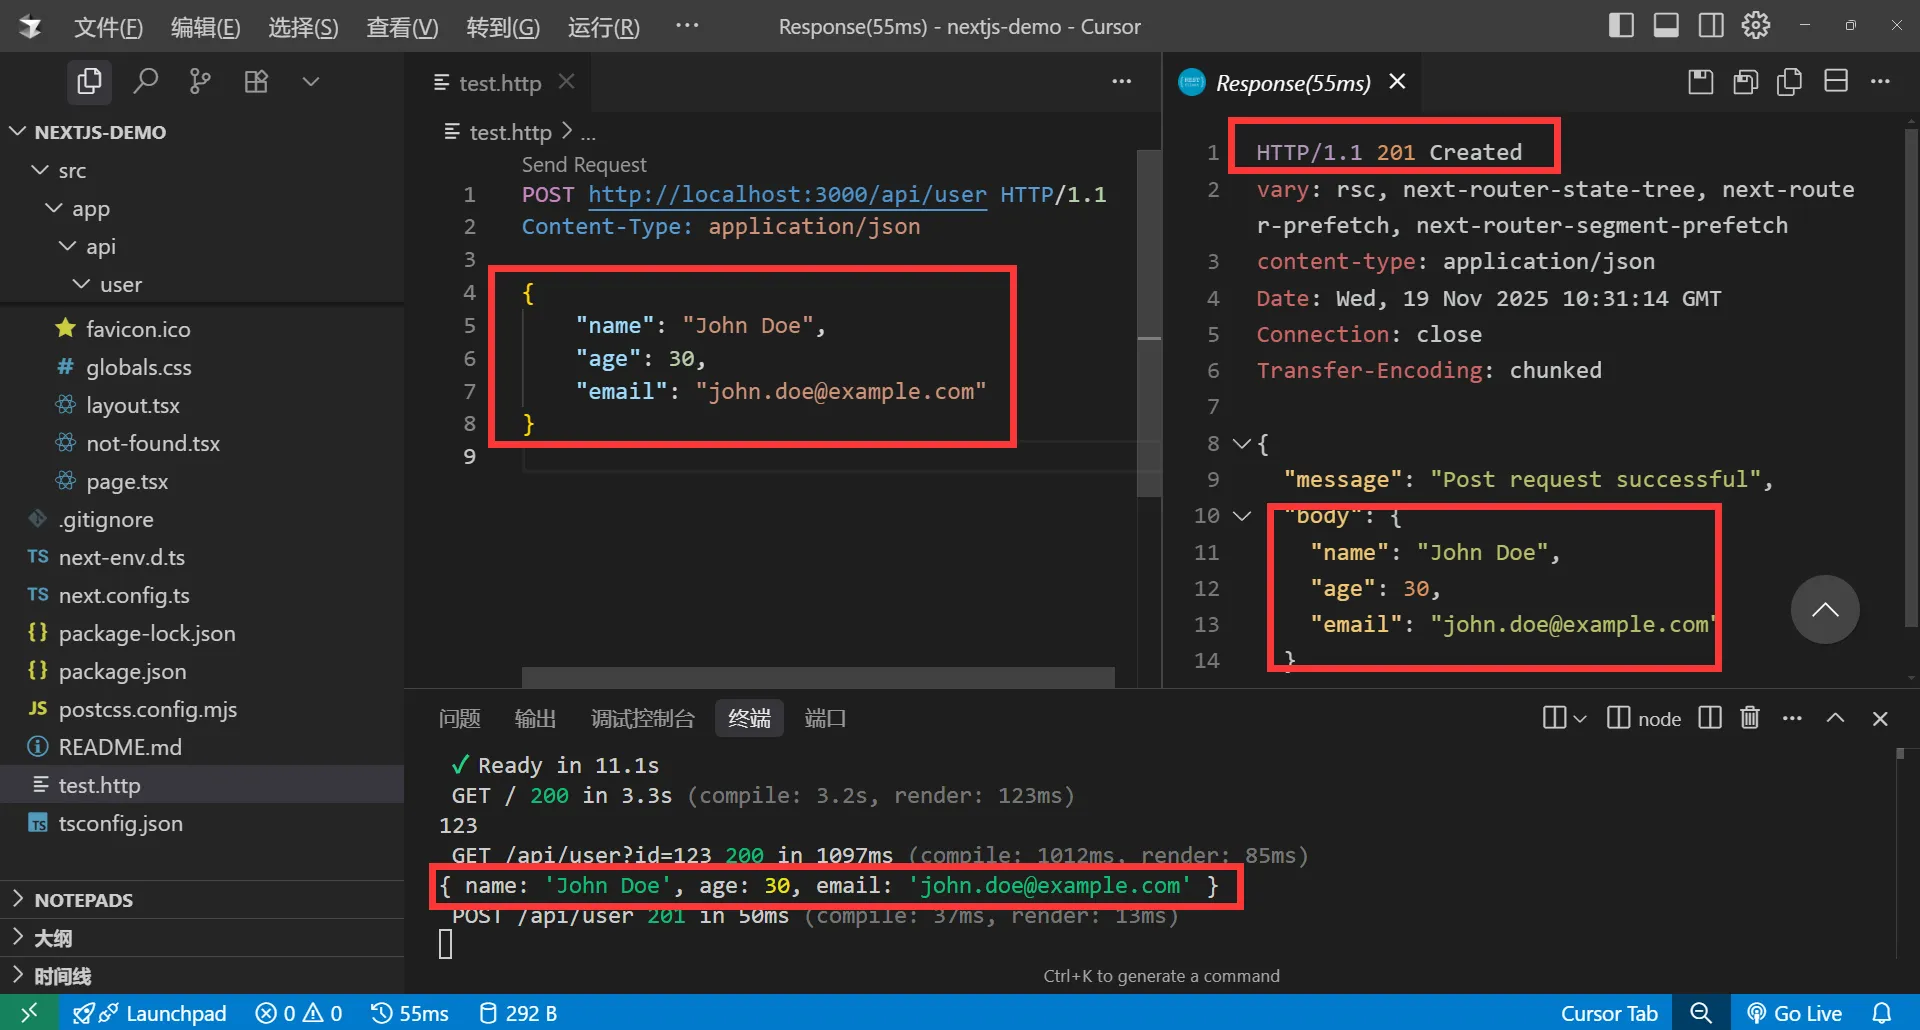This screenshot has width=1920, height=1030.
Task: Fold the body object at line 10
Action: point(1242,516)
